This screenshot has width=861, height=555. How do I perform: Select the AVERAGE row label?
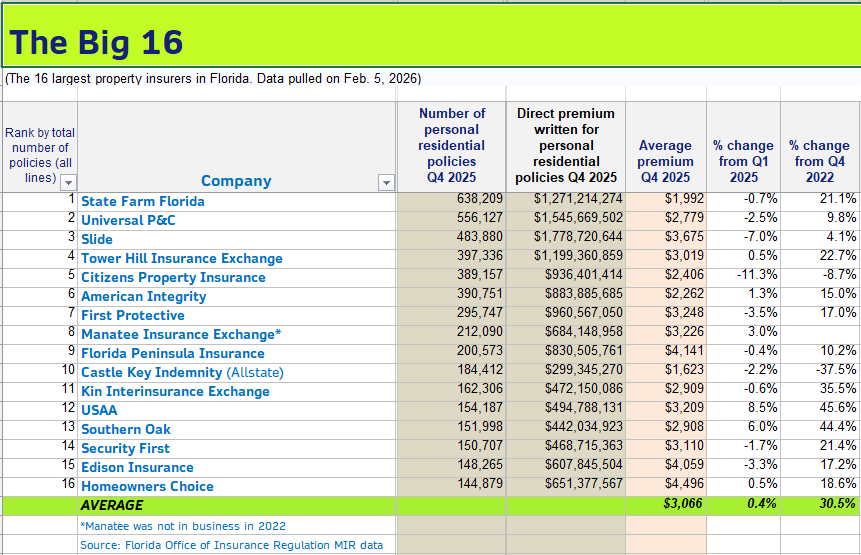coord(111,505)
